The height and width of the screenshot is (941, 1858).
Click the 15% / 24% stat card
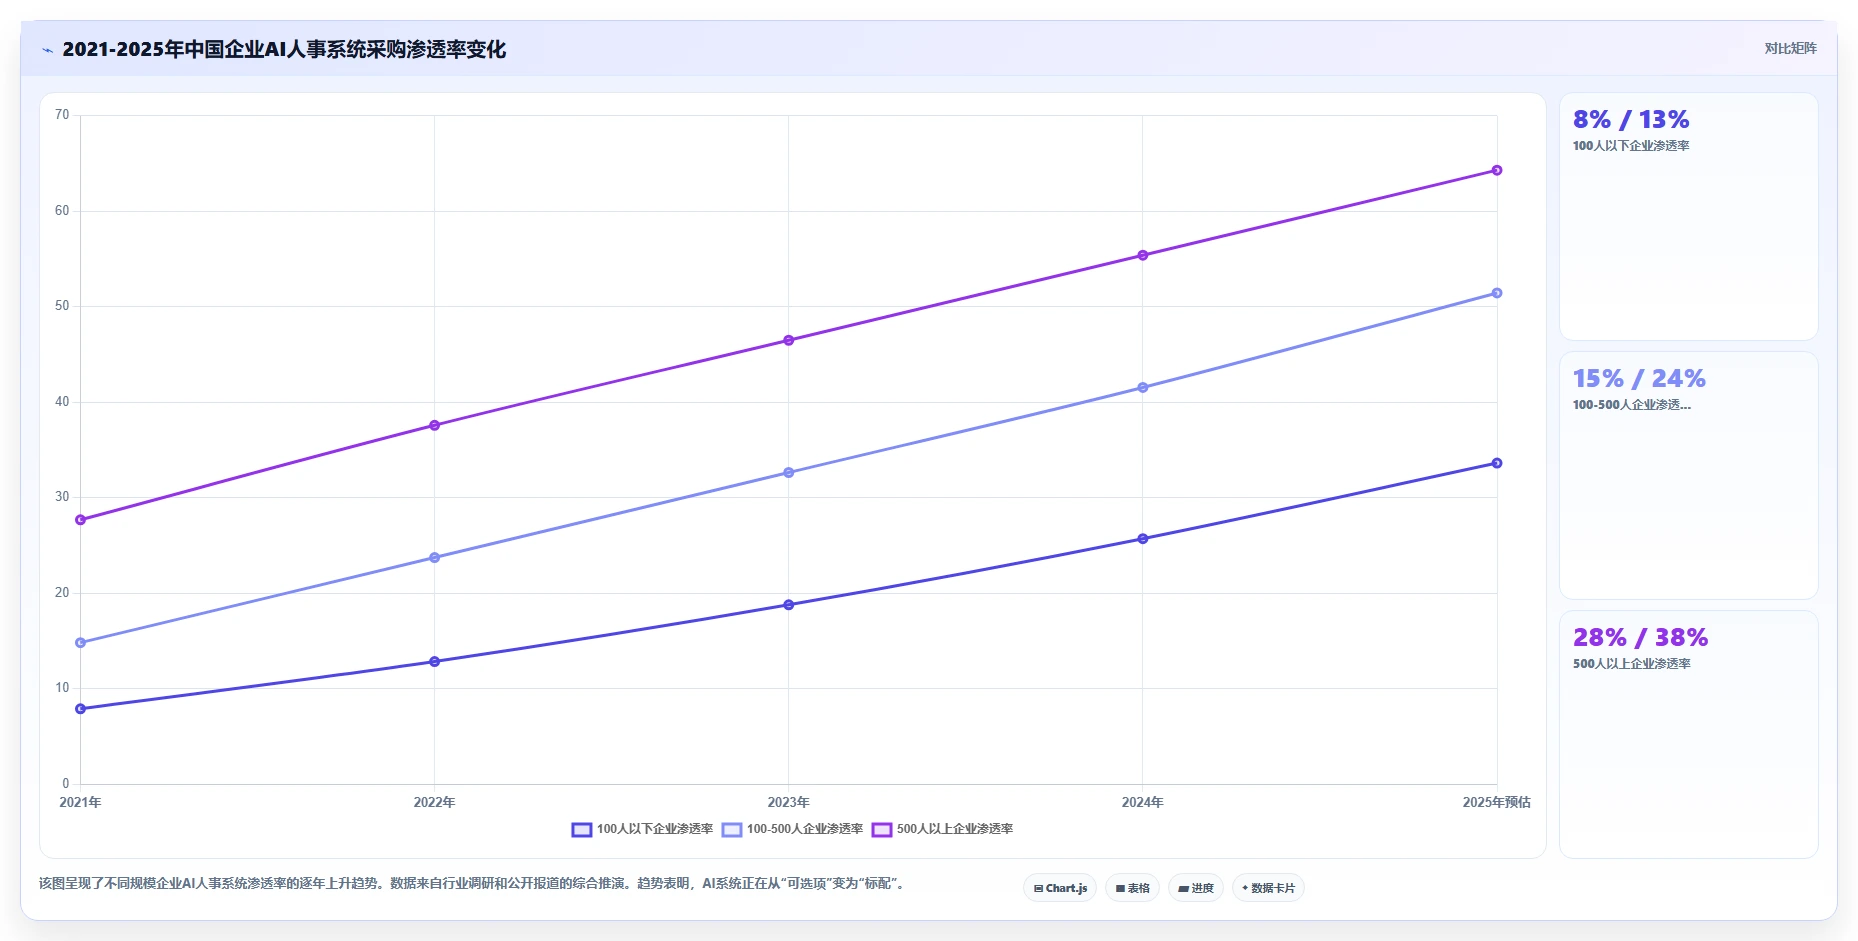[x=1689, y=475]
